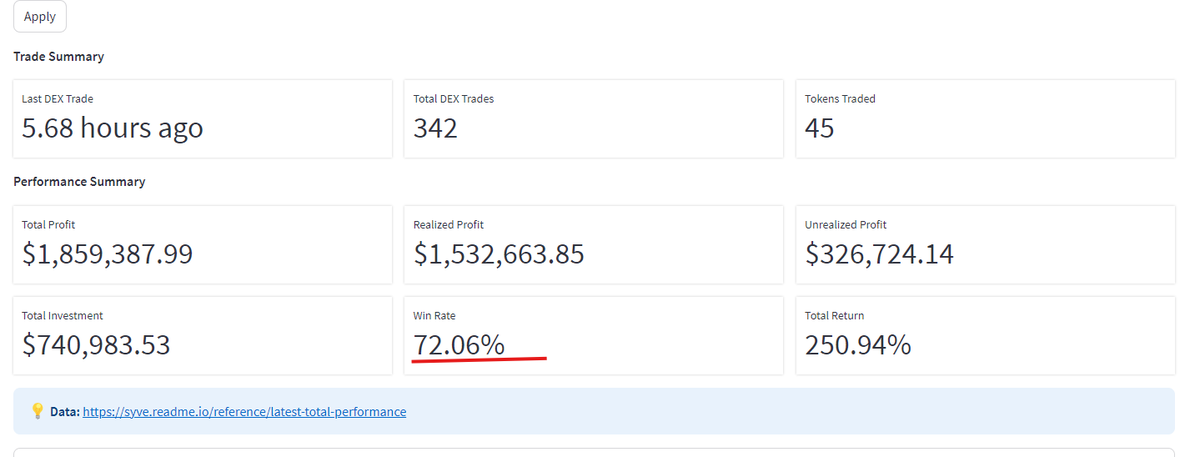Select the 5.68 hours ago value
Image resolution: width=1200 pixels, height=457 pixels.
(112, 128)
